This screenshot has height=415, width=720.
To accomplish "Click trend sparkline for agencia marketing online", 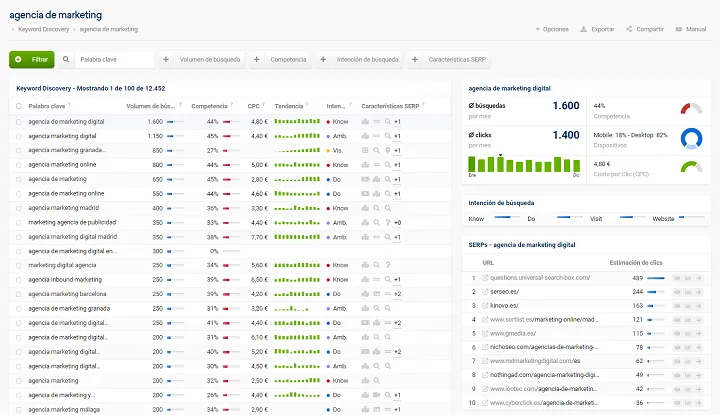I will point(297,165).
